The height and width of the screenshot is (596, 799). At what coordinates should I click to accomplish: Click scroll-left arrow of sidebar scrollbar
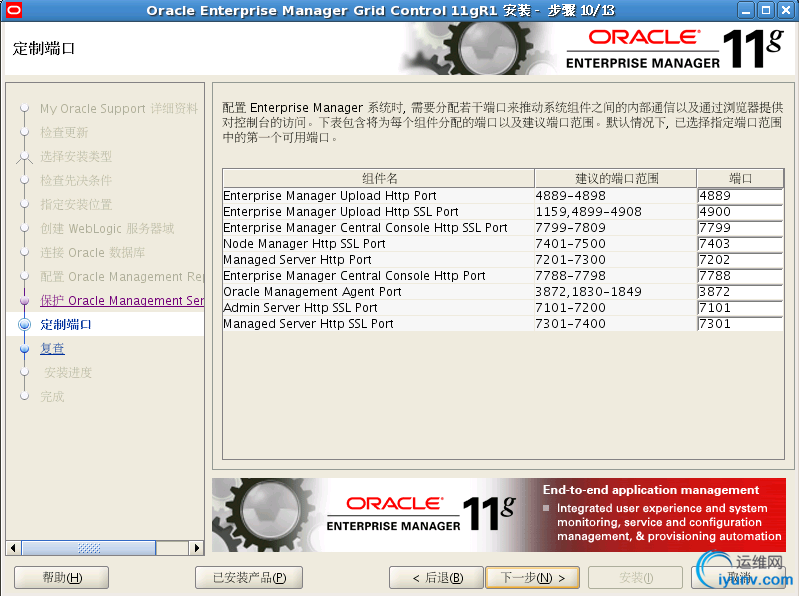click(x=13, y=548)
